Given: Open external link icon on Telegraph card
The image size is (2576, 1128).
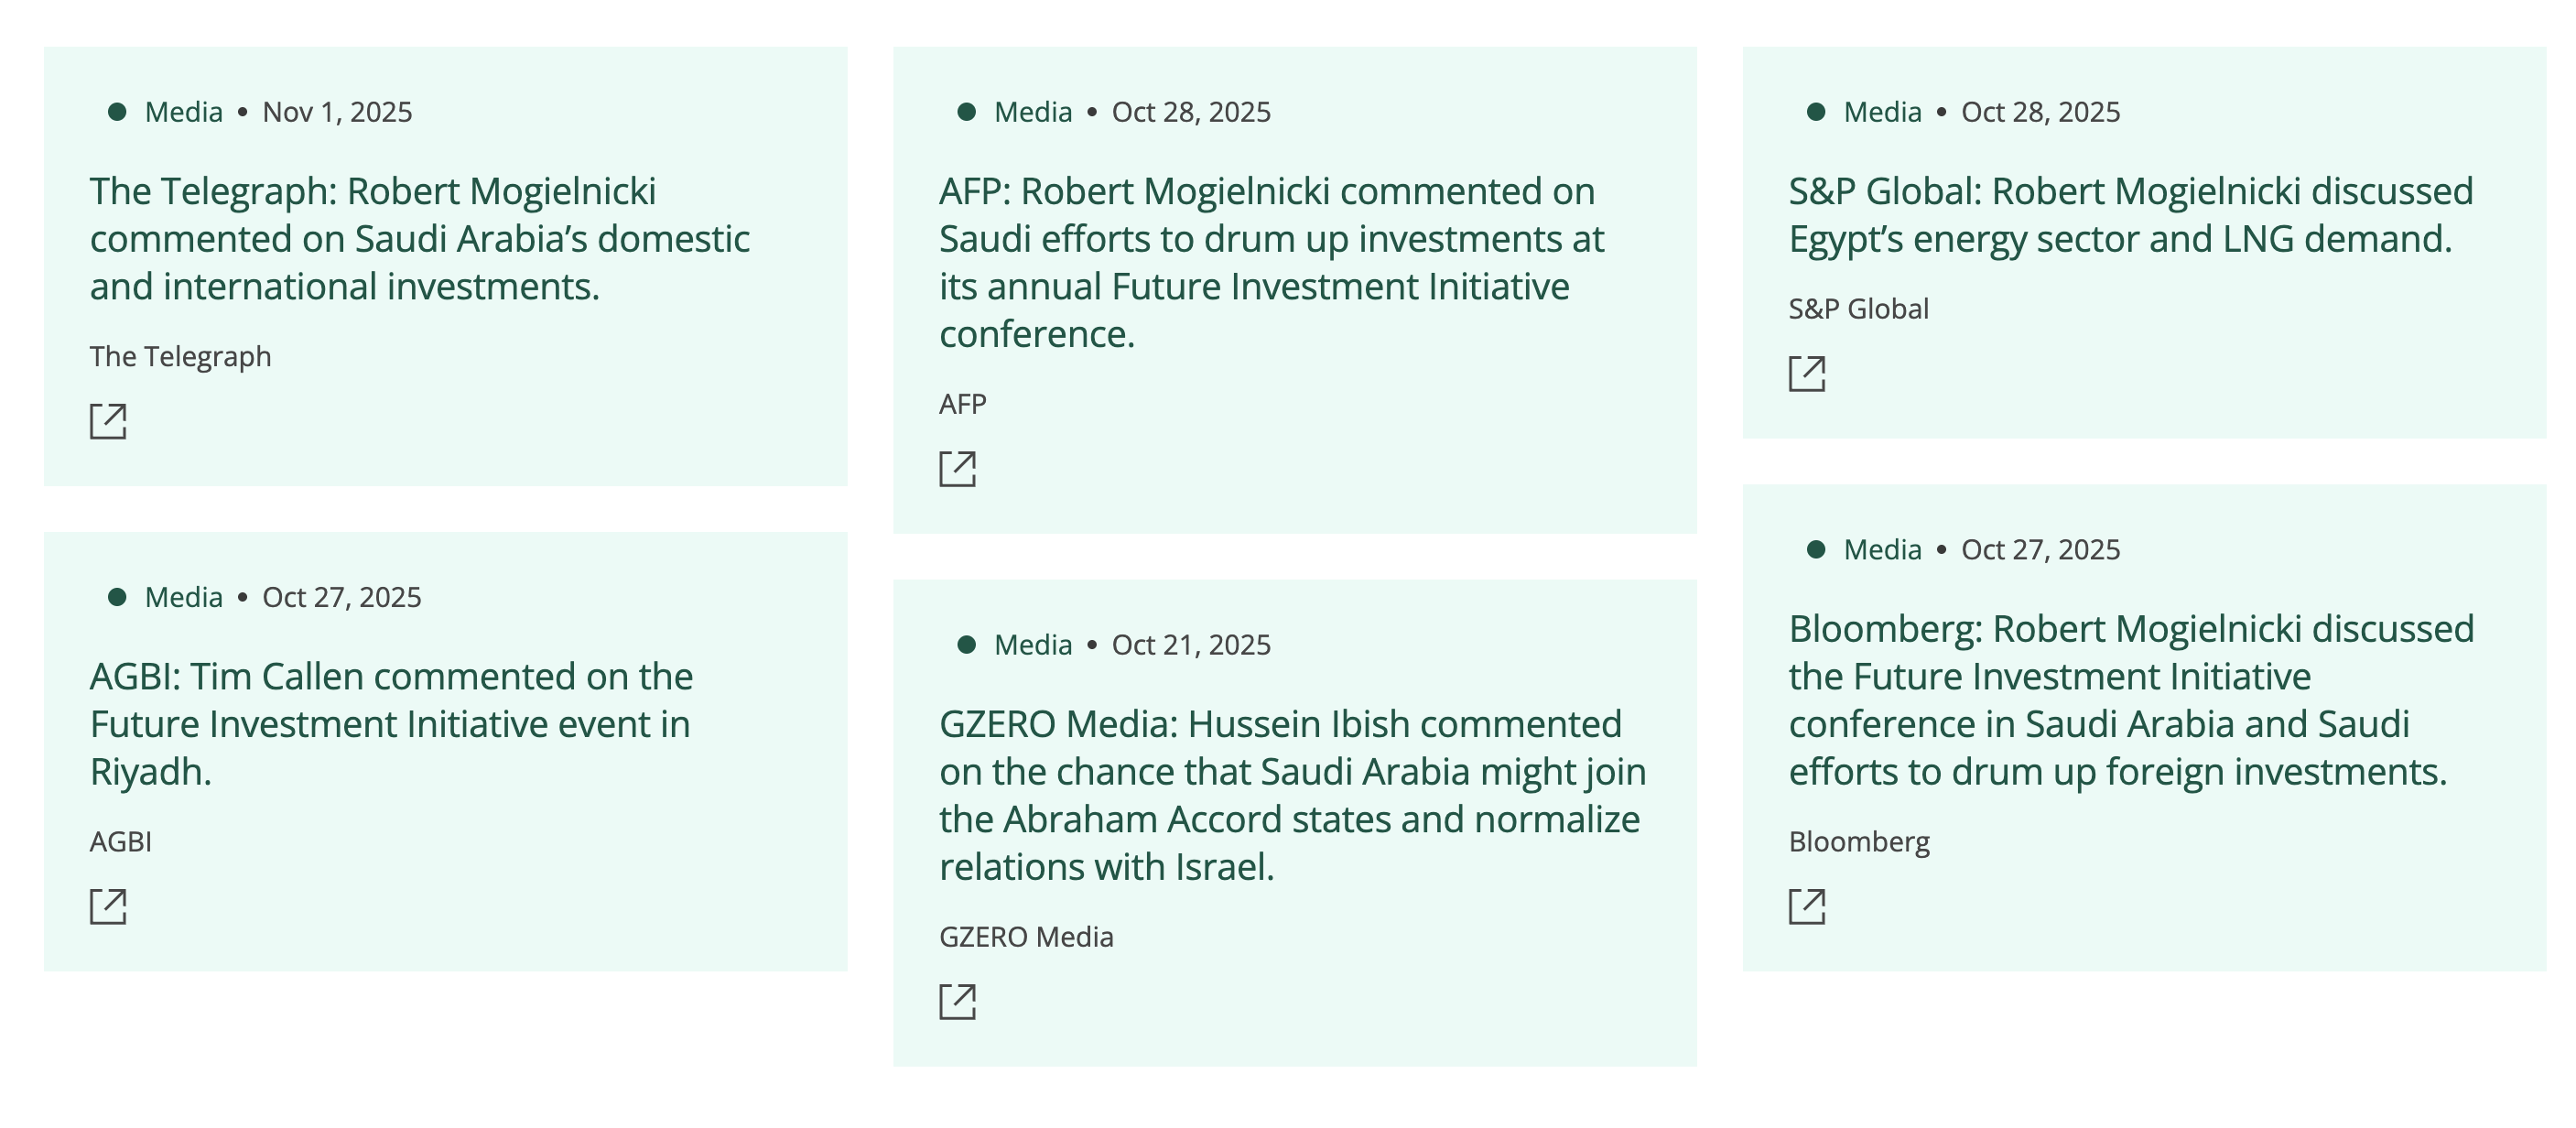Looking at the screenshot, I should tap(108, 421).
